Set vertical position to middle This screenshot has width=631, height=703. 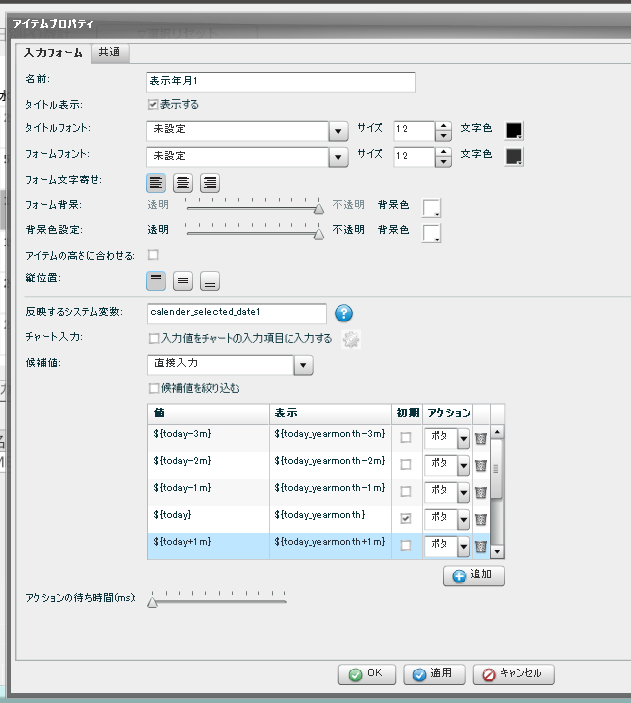183,281
